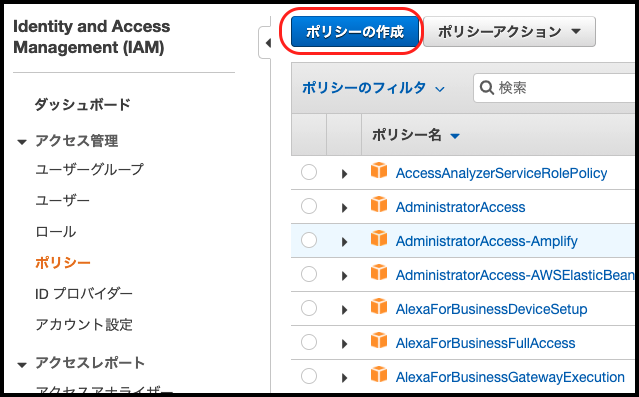
Task: Open the ポリシーアクション dropdown
Action: tap(509, 31)
